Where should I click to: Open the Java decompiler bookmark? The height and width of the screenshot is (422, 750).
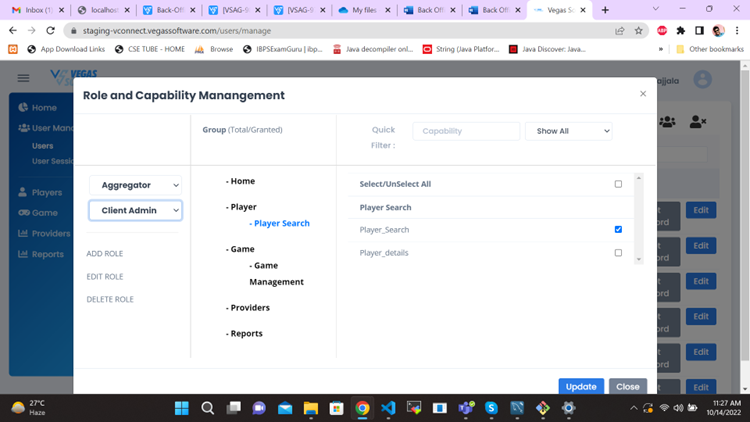tap(373, 49)
